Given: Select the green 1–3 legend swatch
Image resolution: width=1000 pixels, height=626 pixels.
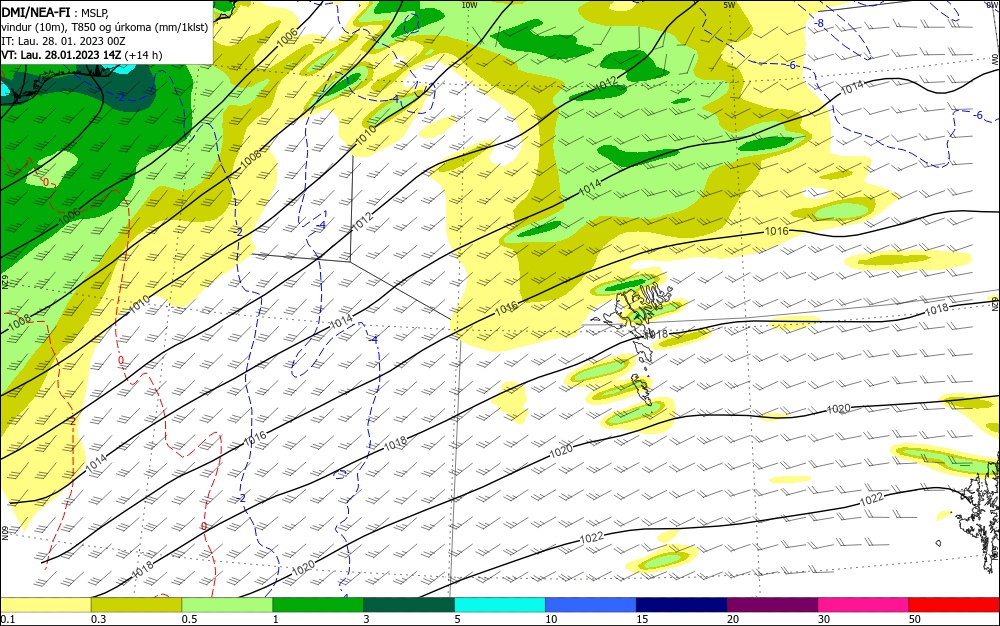Looking at the screenshot, I should pos(318,605).
